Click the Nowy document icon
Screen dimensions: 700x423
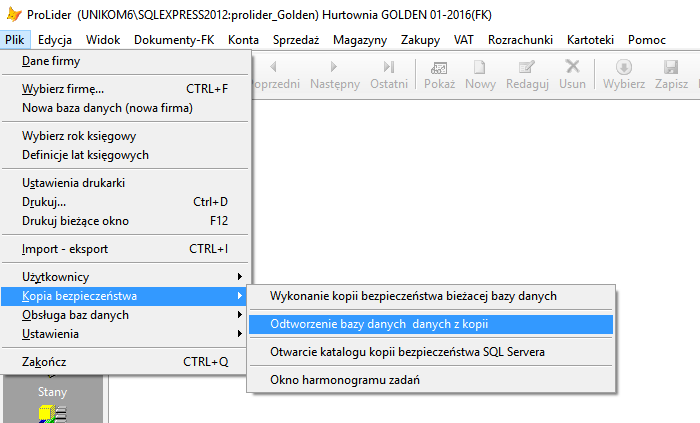(479, 67)
